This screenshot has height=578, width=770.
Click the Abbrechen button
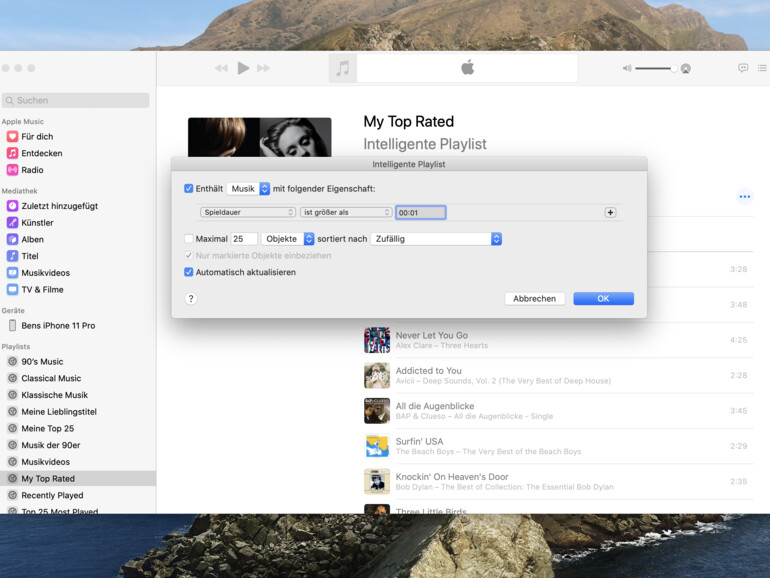click(535, 299)
